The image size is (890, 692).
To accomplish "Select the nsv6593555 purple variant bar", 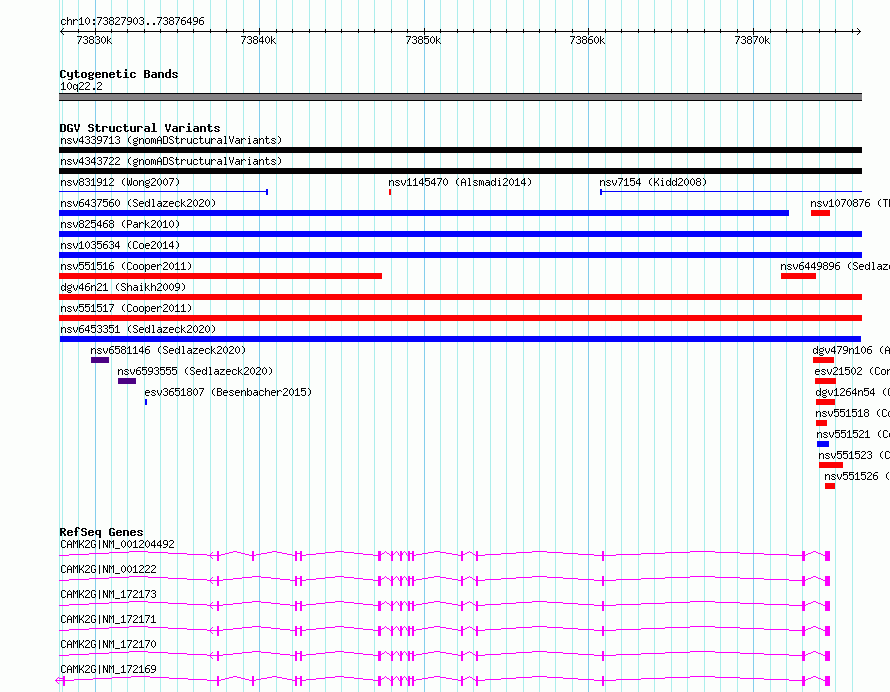I will point(127,381).
